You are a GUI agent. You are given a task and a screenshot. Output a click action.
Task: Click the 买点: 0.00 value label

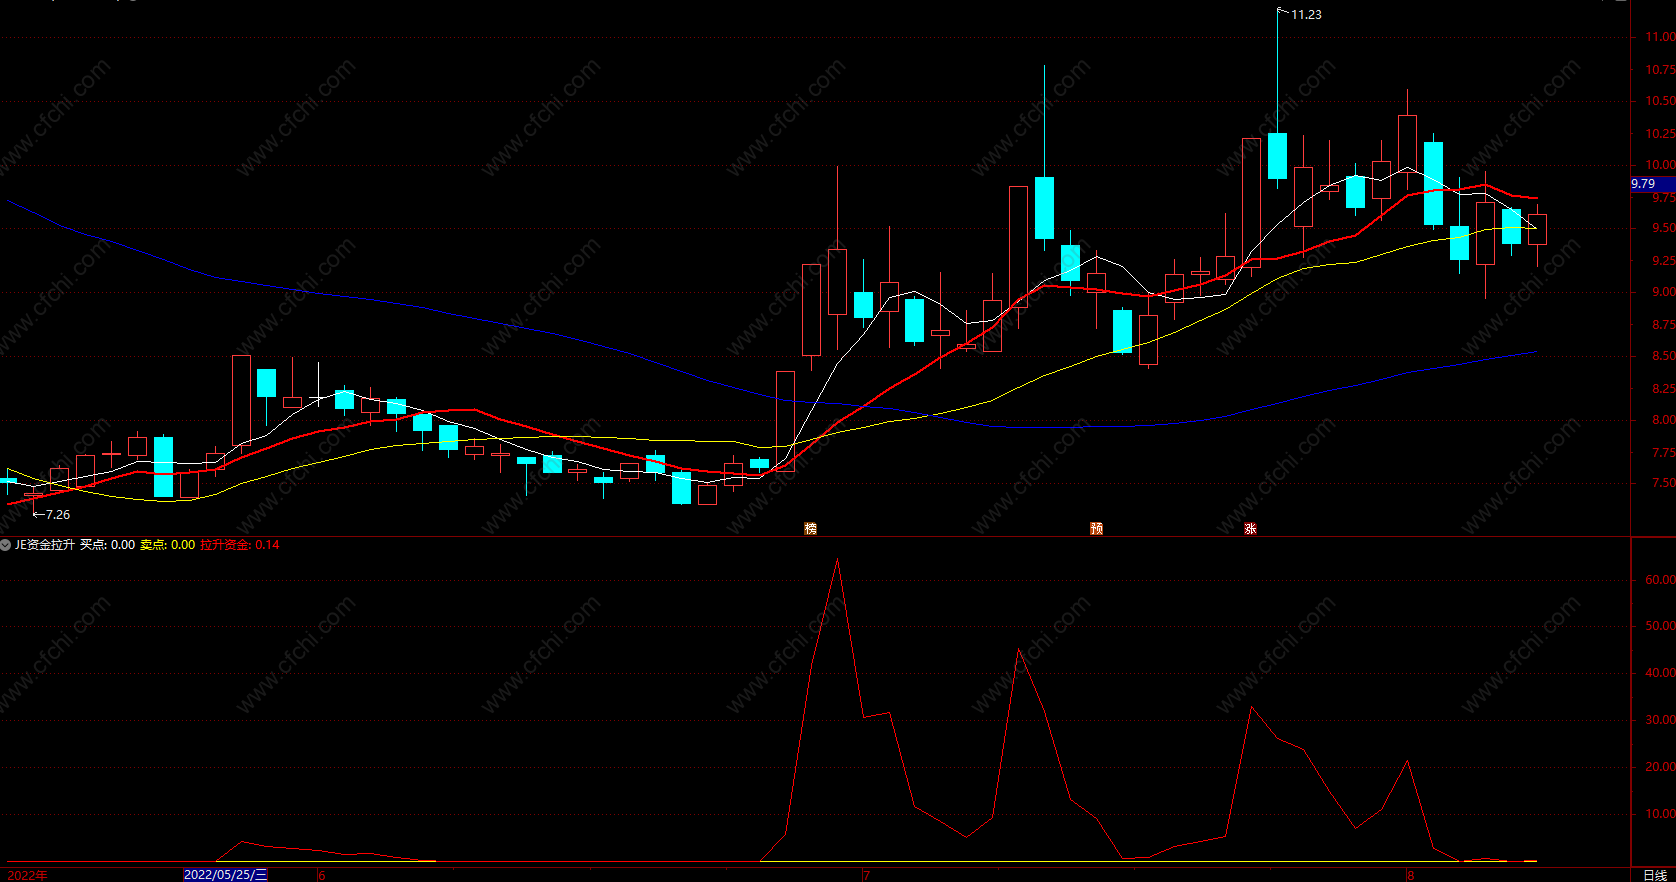(107, 545)
